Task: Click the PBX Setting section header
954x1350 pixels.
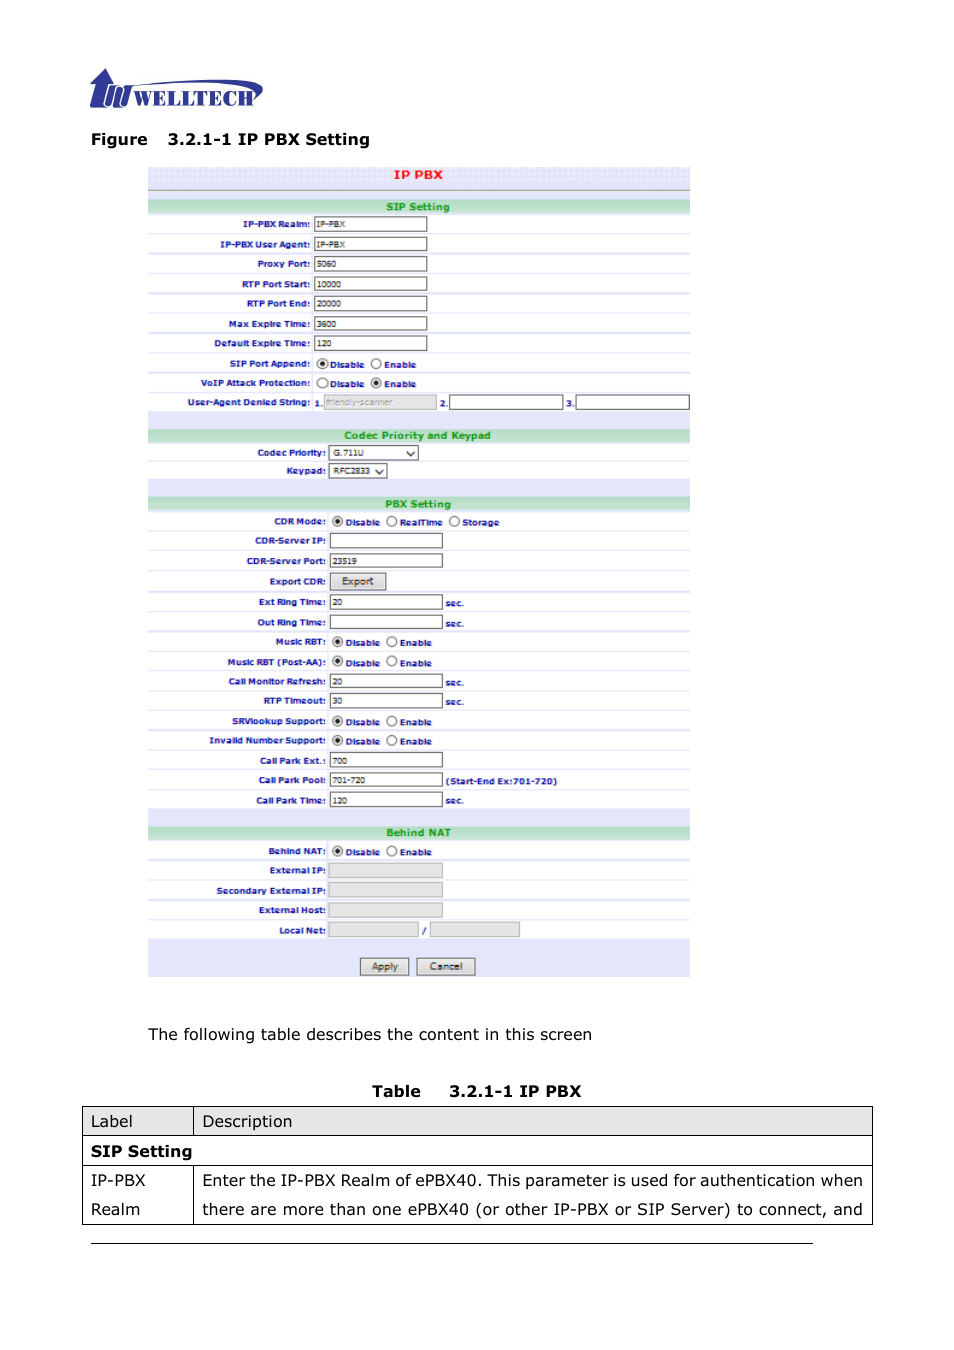Action: (x=418, y=505)
